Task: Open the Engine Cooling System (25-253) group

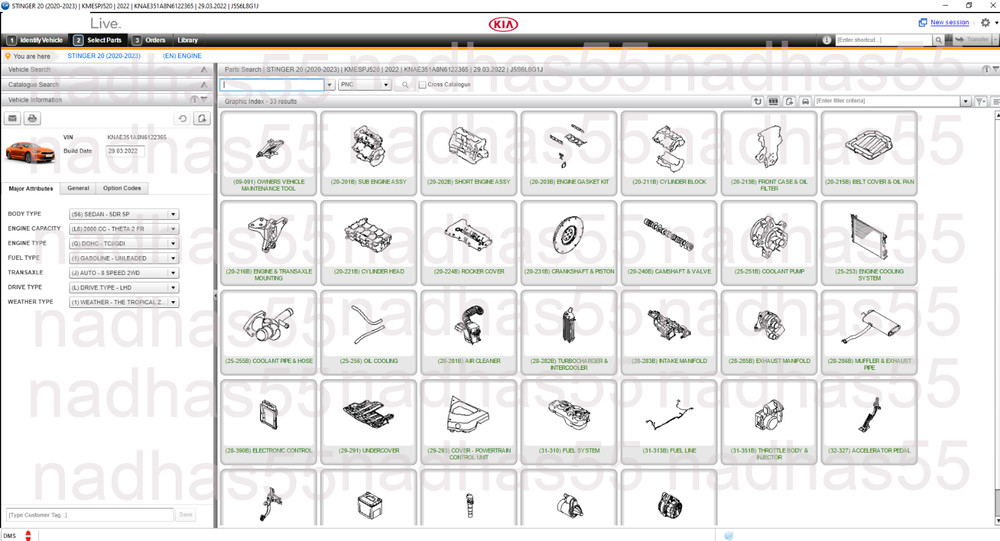Action: pos(869,242)
